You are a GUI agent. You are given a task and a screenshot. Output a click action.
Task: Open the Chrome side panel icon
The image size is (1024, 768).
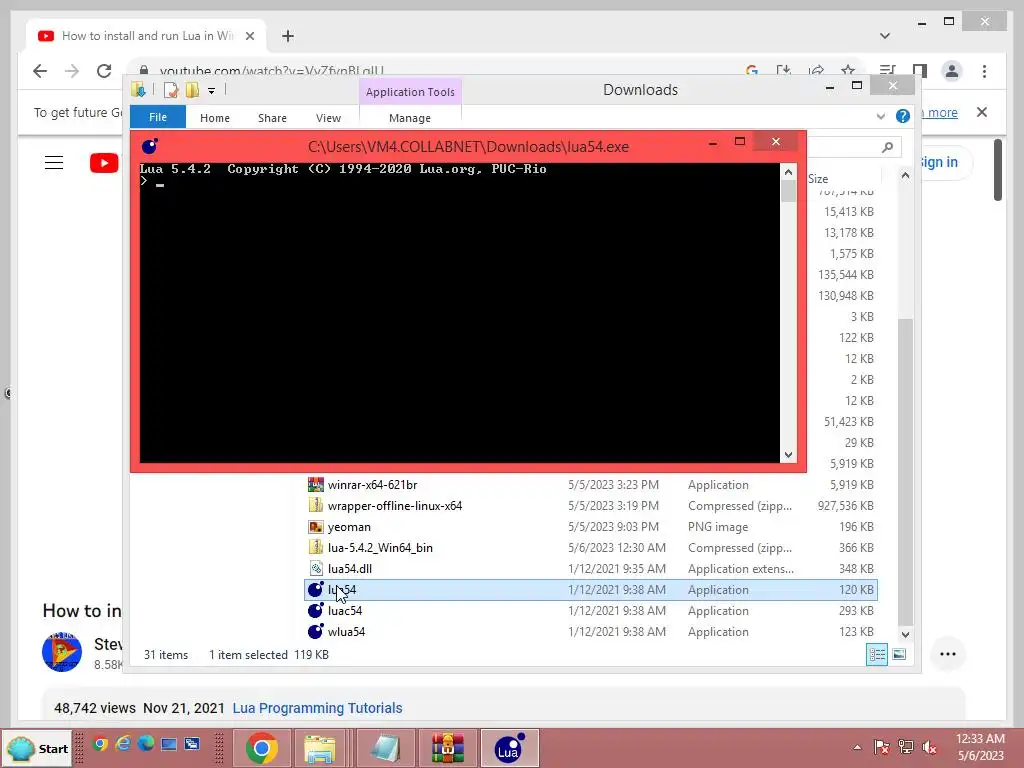920,71
